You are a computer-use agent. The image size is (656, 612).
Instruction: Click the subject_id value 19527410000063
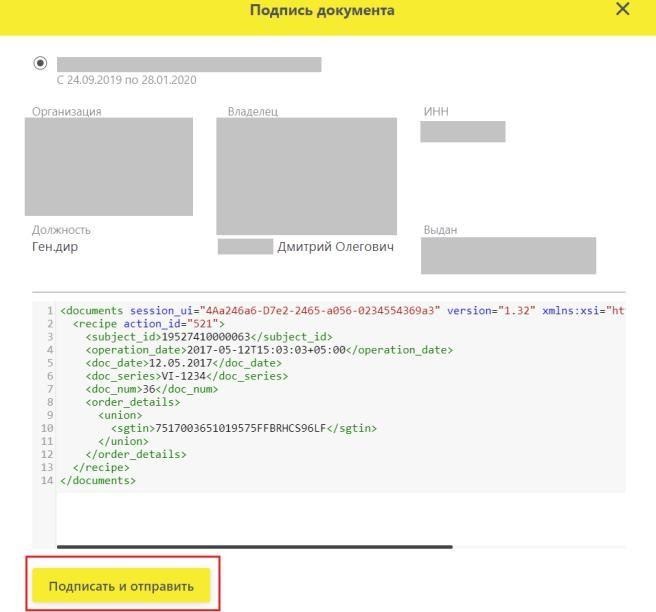pos(206,337)
